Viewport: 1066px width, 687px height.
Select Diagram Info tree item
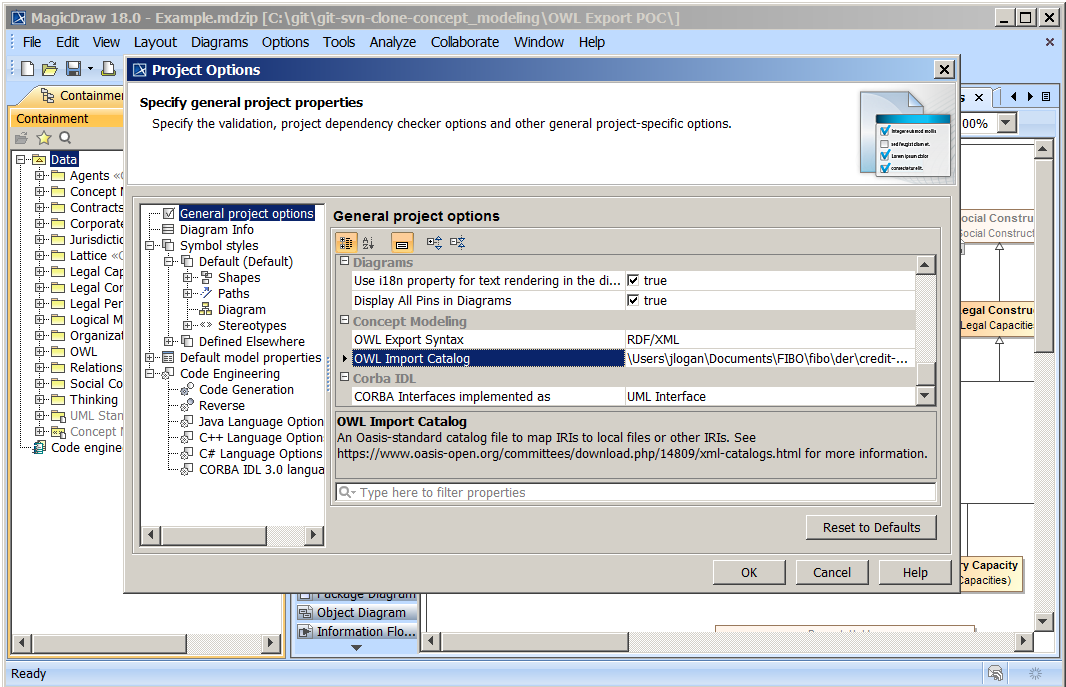[216, 230]
